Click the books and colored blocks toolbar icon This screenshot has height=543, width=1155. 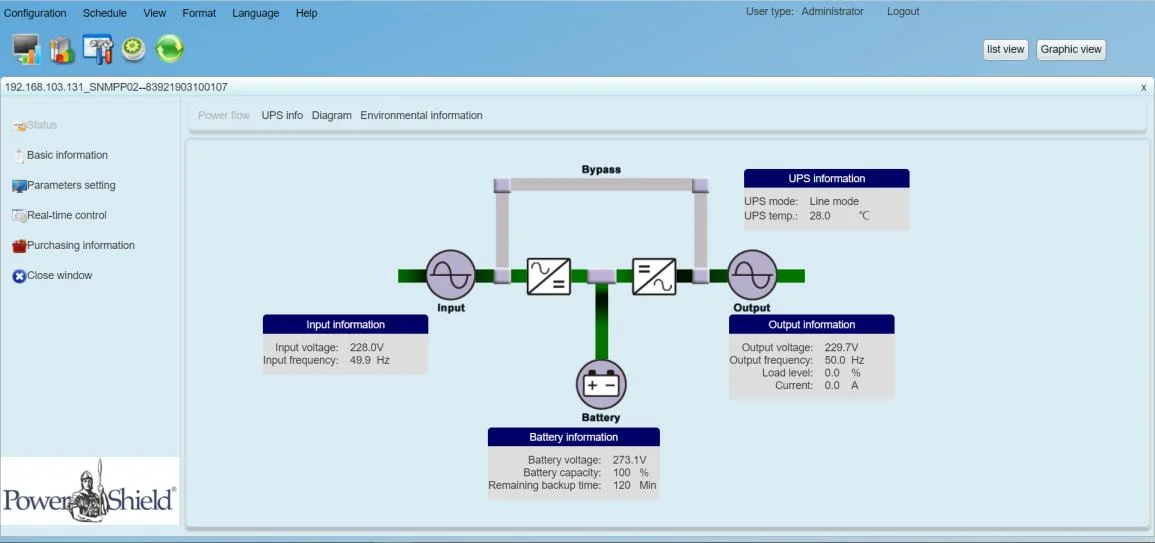click(62, 49)
